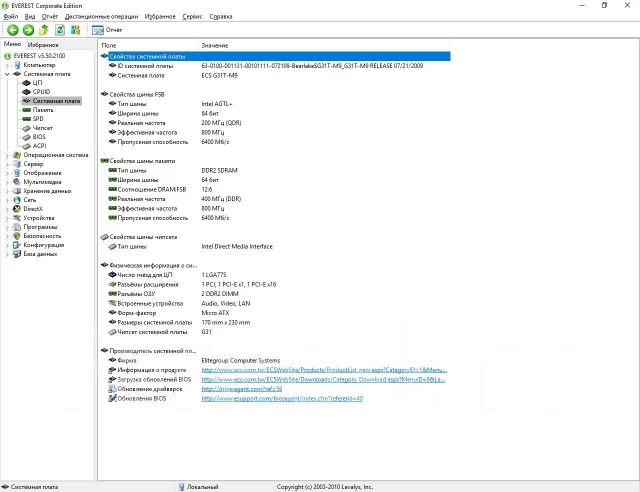Image resolution: width=640 pixels, height=492 pixels.
Task: Switch to the Избранное sidebar tab
Action: coord(43,45)
